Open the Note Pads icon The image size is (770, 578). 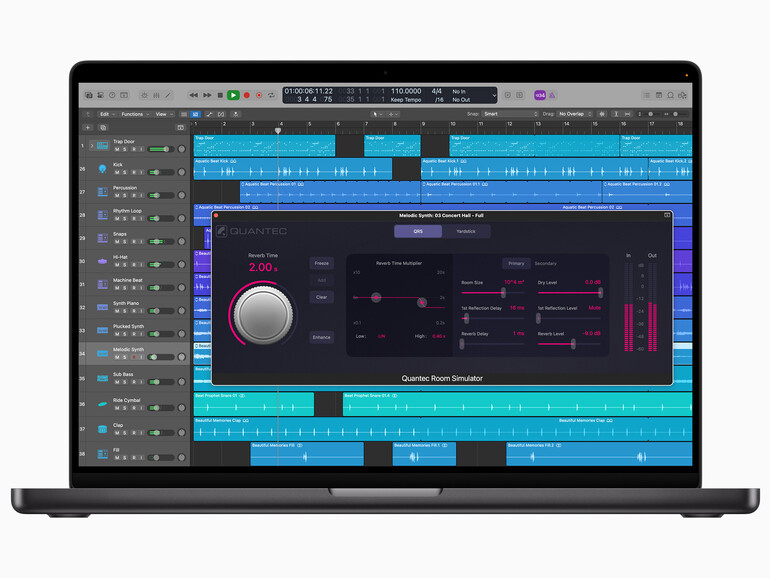pos(659,95)
